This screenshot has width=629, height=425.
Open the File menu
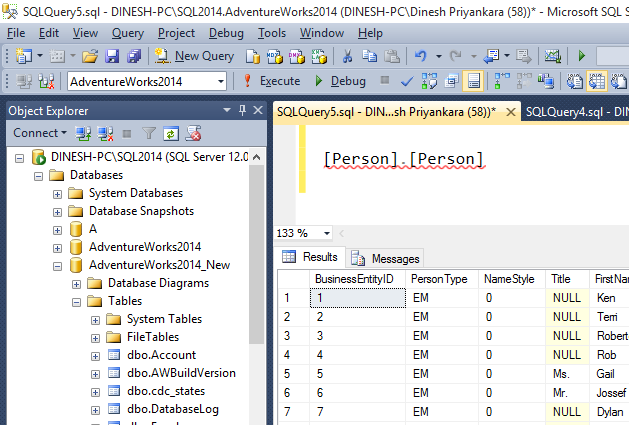point(16,33)
